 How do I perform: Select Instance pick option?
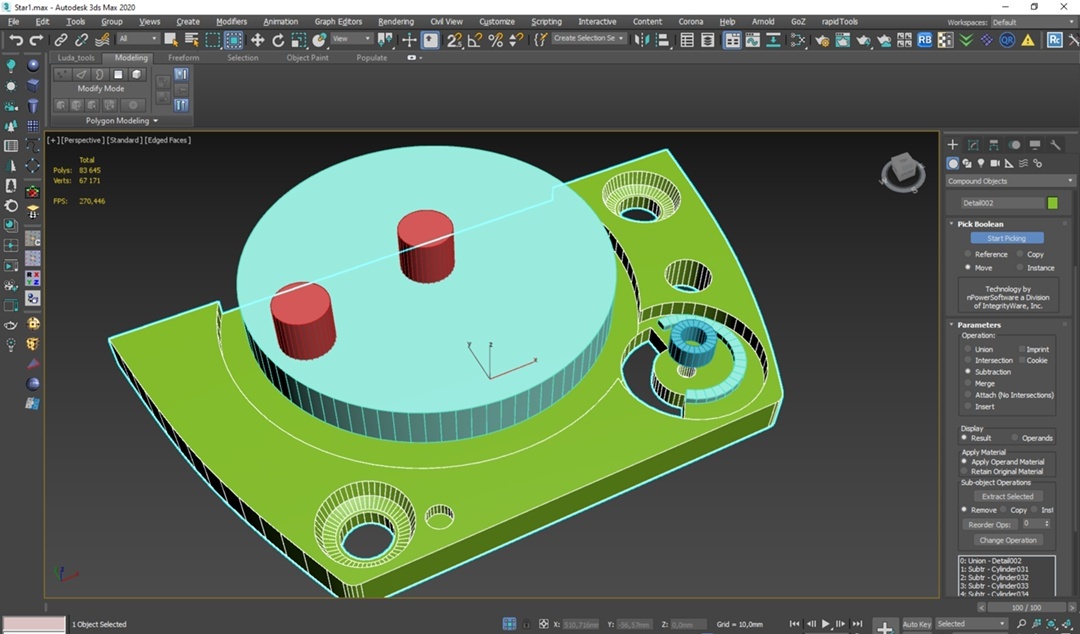tap(1036, 267)
